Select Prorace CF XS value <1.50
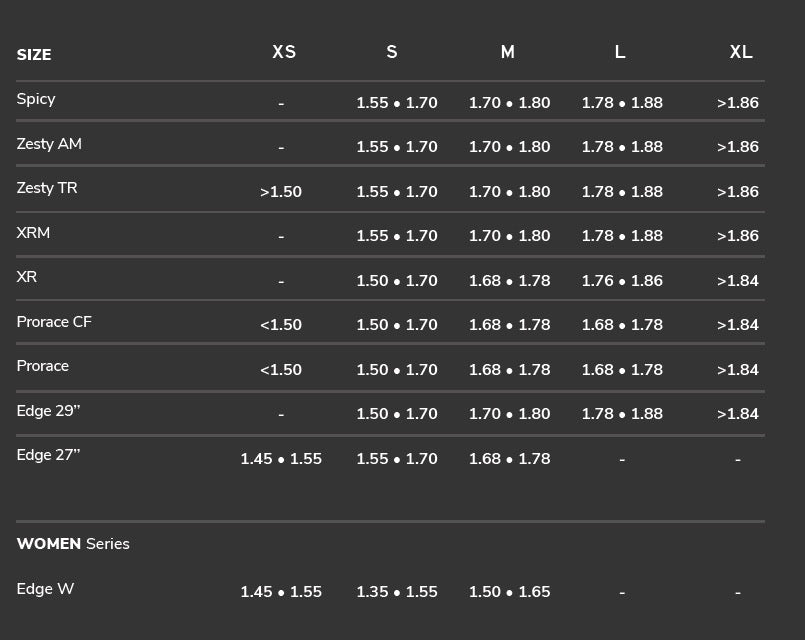The image size is (805, 640). [281, 325]
